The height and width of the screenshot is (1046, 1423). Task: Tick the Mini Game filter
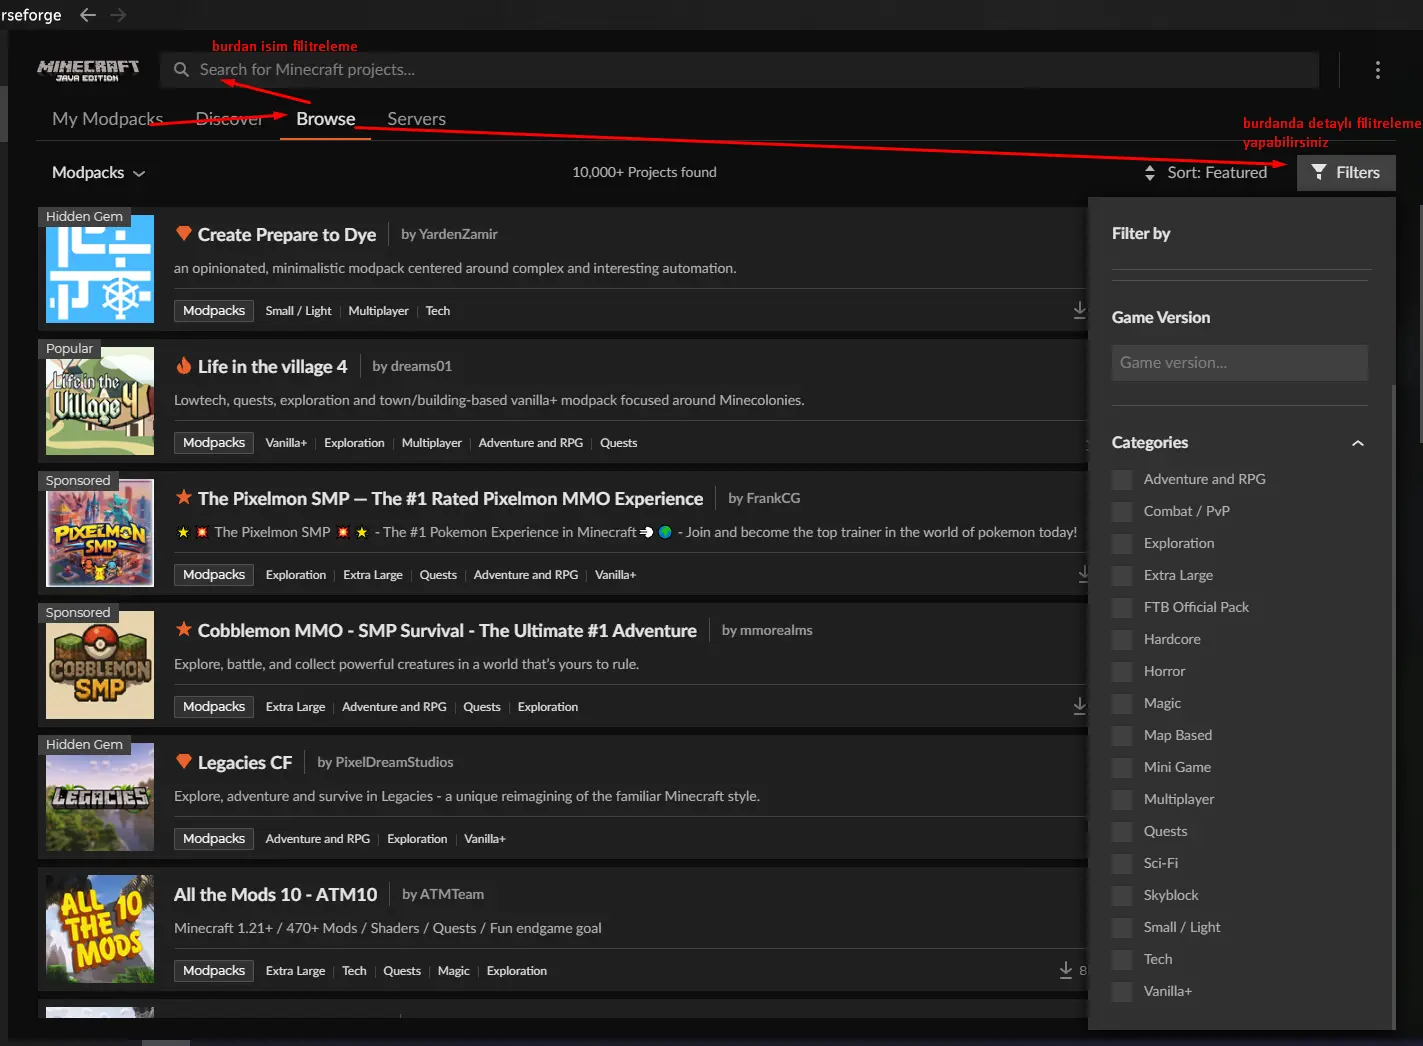pyautogui.click(x=1122, y=768)
